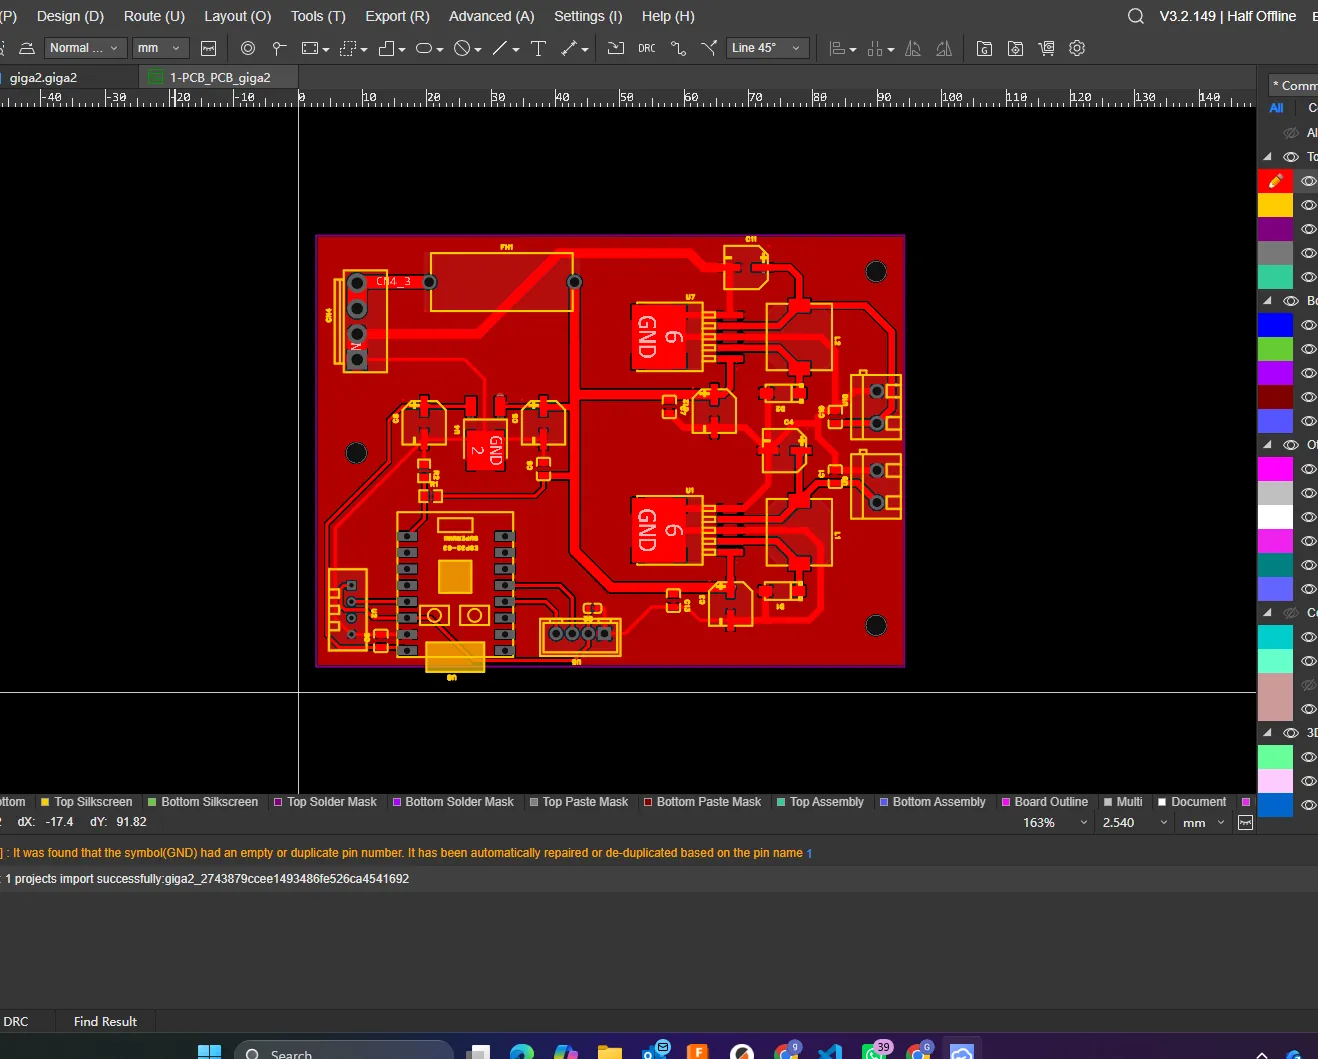The height and width of the screenshot is (1059, 1318).
Task: Select the Text tool
Action: click(x=538, y=48)
